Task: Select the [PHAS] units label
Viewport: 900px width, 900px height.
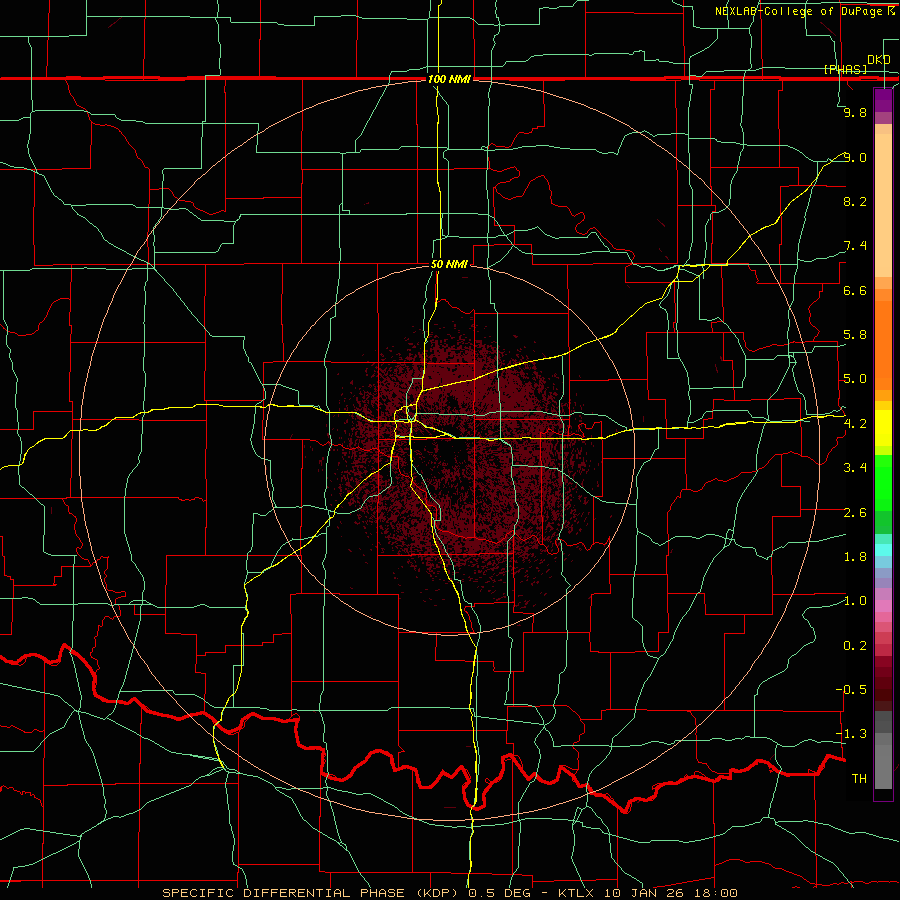Action: 845,69
